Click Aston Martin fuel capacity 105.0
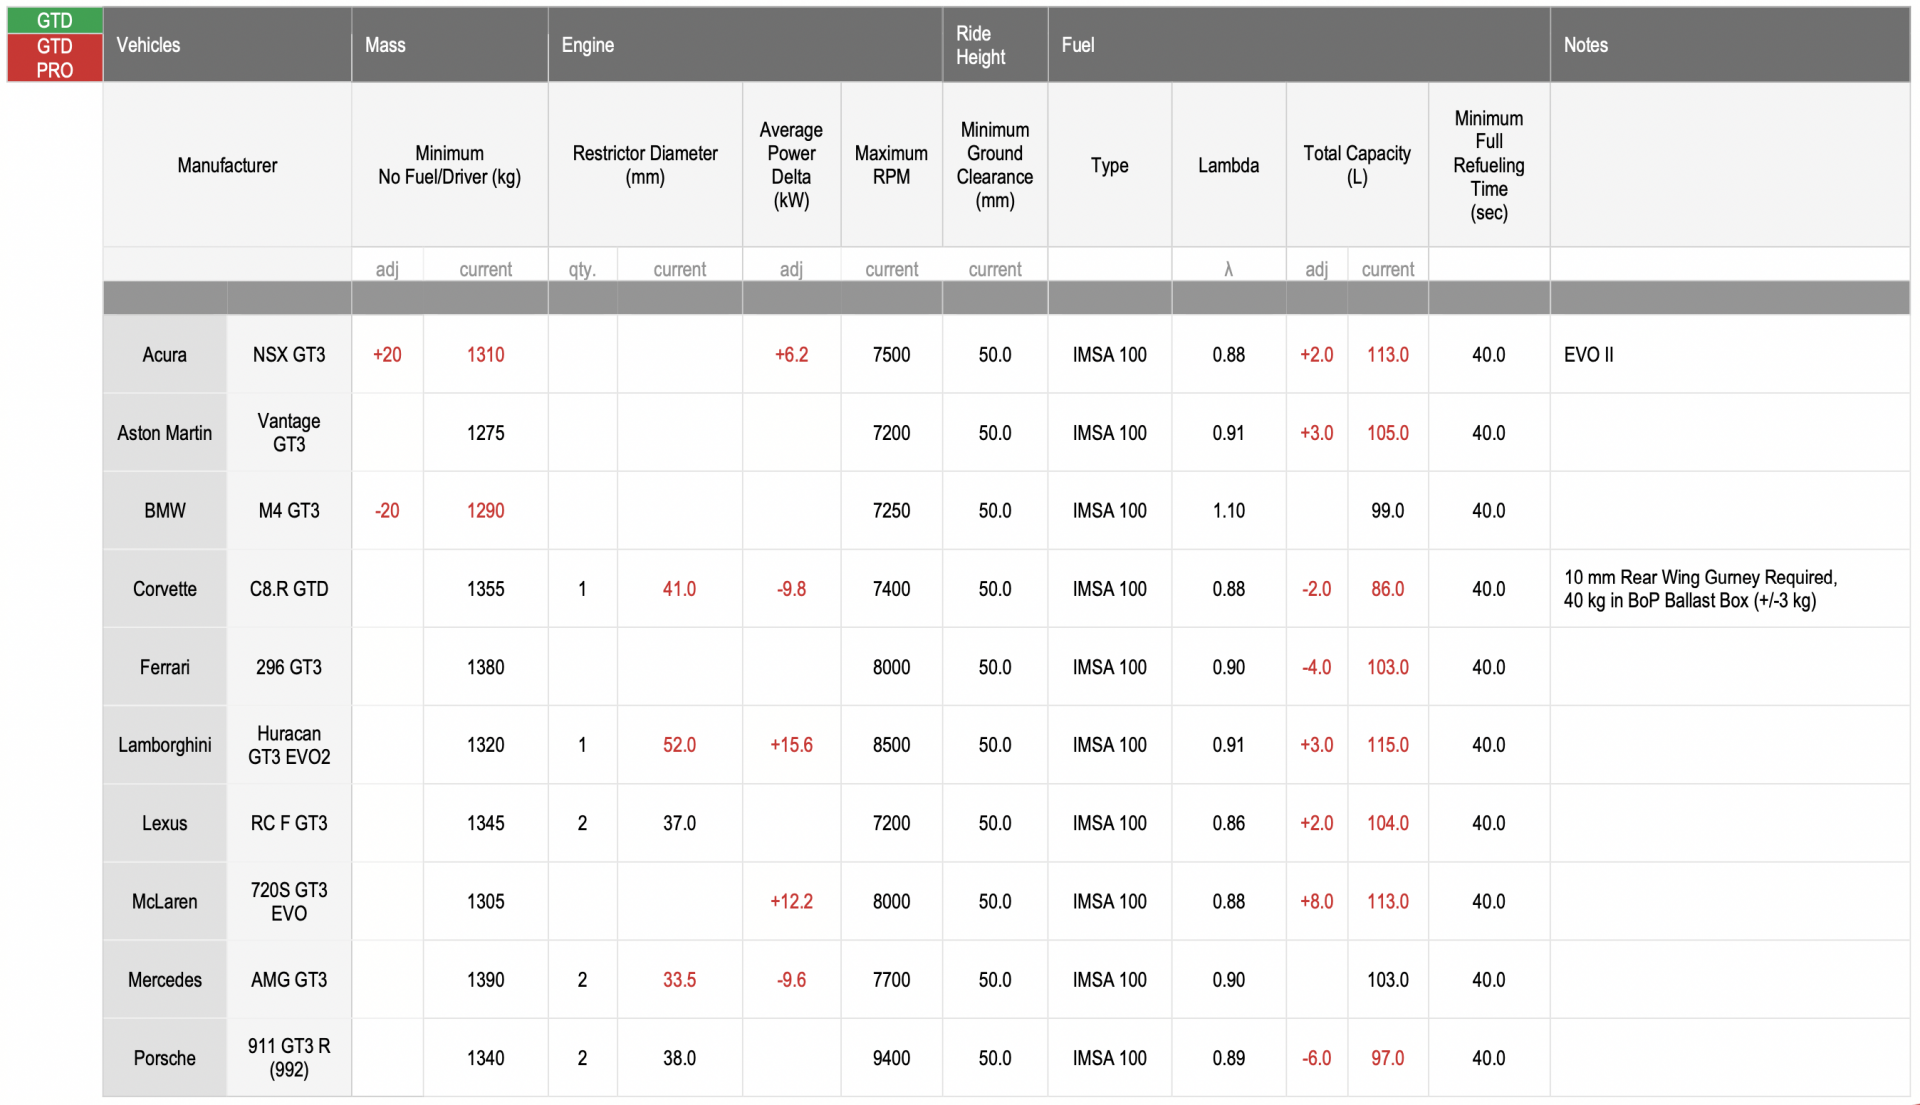 click(x=1388, y=433)
